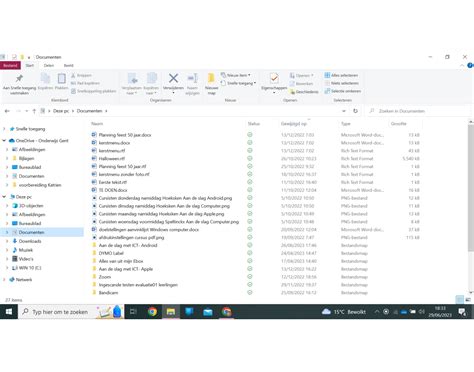Select folder Aan de slag met ICT - Apple
474x372 pixels.
126,269
